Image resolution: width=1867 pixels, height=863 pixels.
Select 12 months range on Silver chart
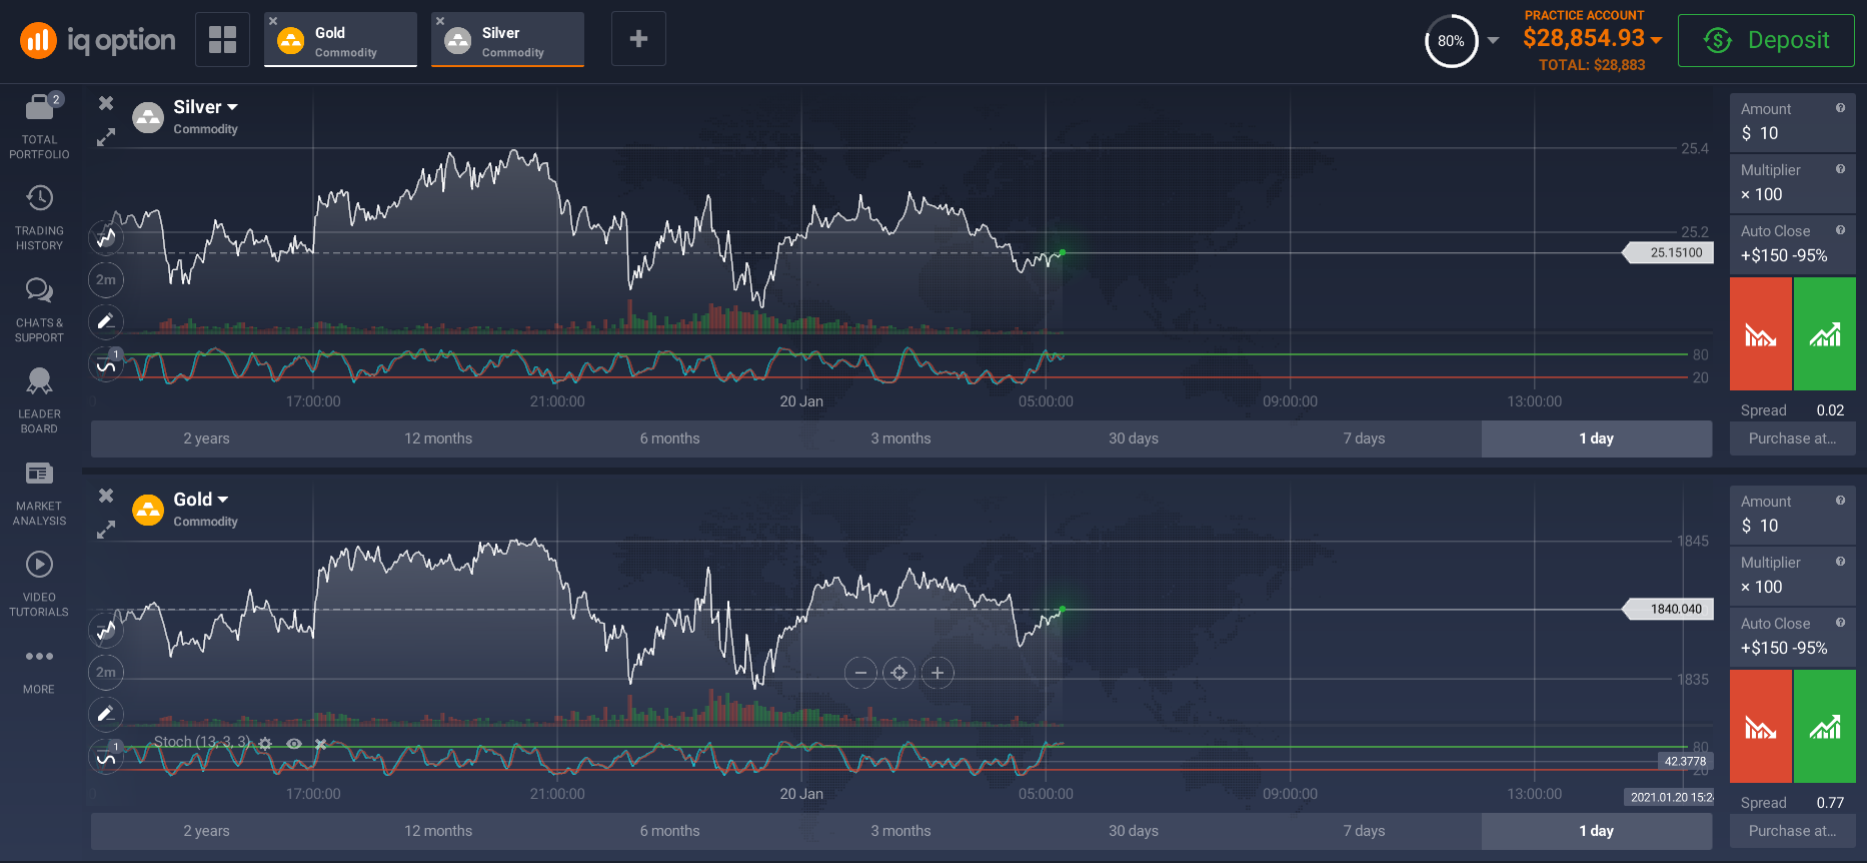click(x=438, y=438)
